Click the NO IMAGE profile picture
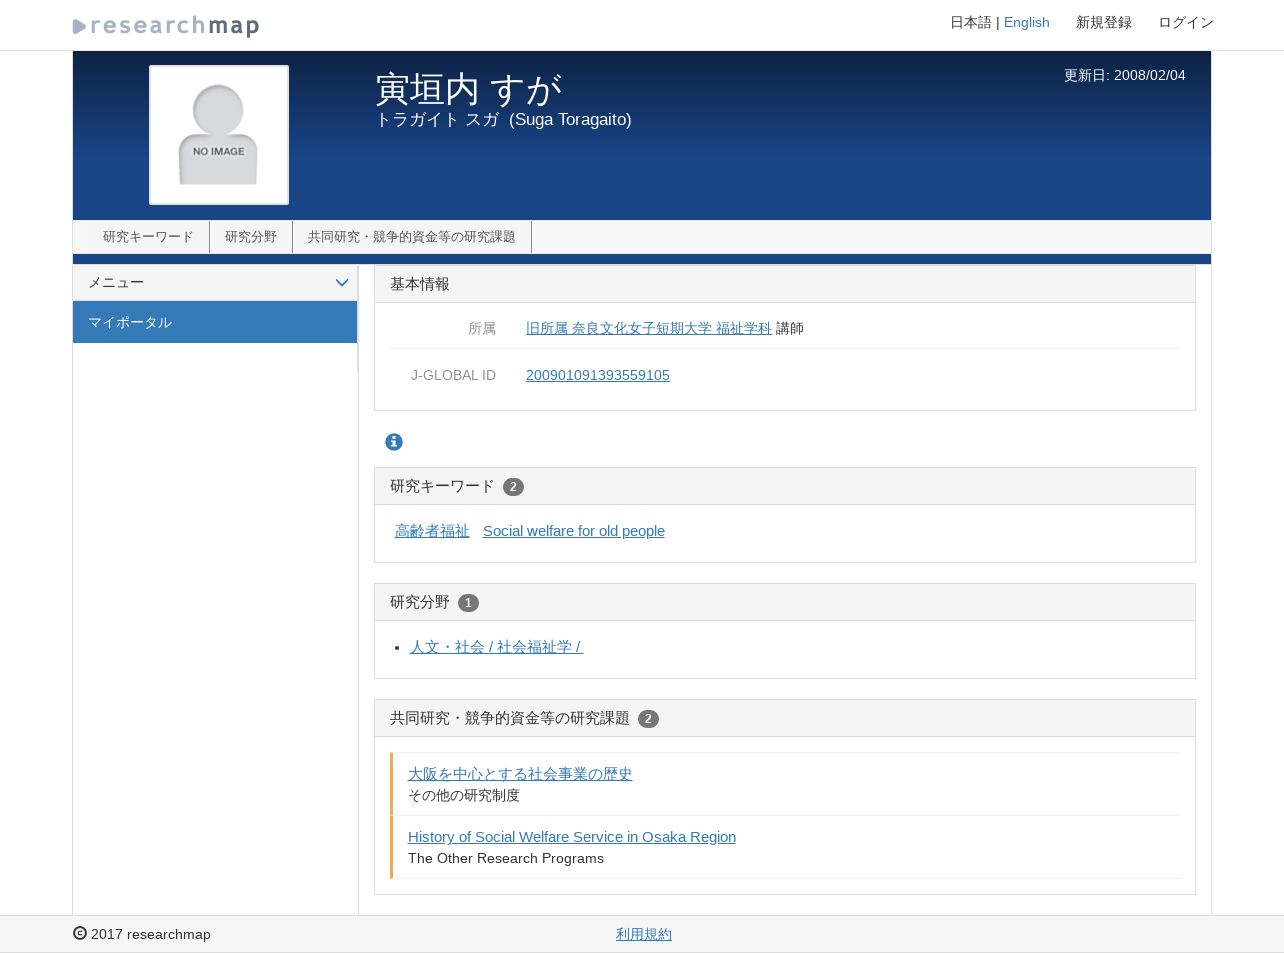The image size is (1284, 953). pyautogui.click(x=219, y=135)
